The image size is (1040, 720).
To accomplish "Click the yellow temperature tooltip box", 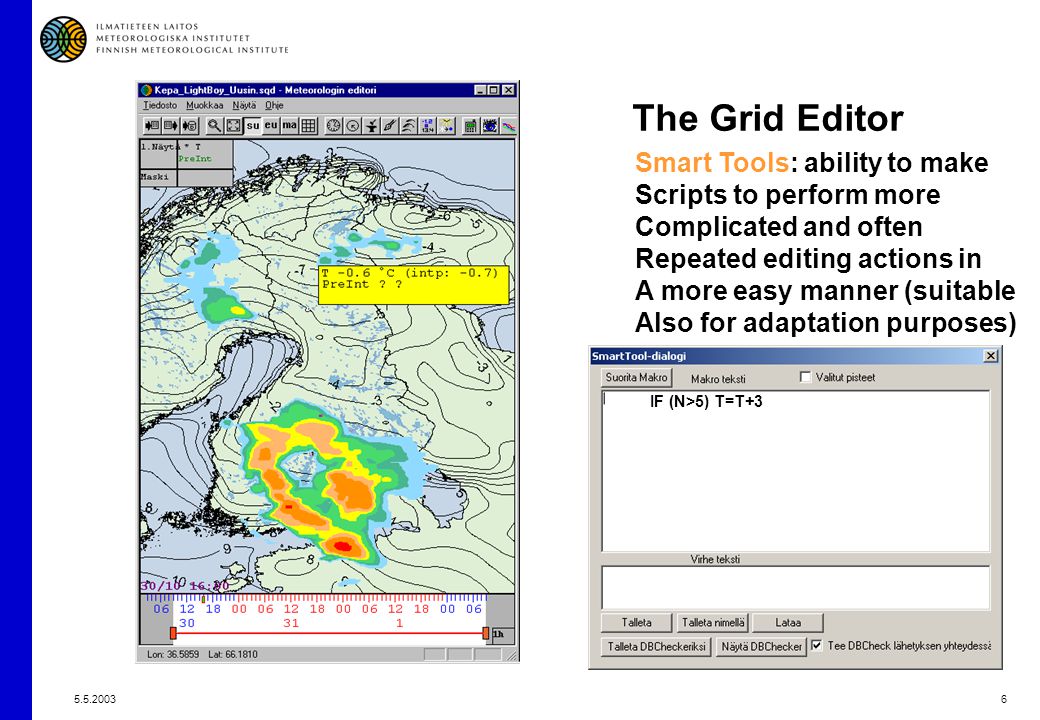I will (x=414, y=284).
